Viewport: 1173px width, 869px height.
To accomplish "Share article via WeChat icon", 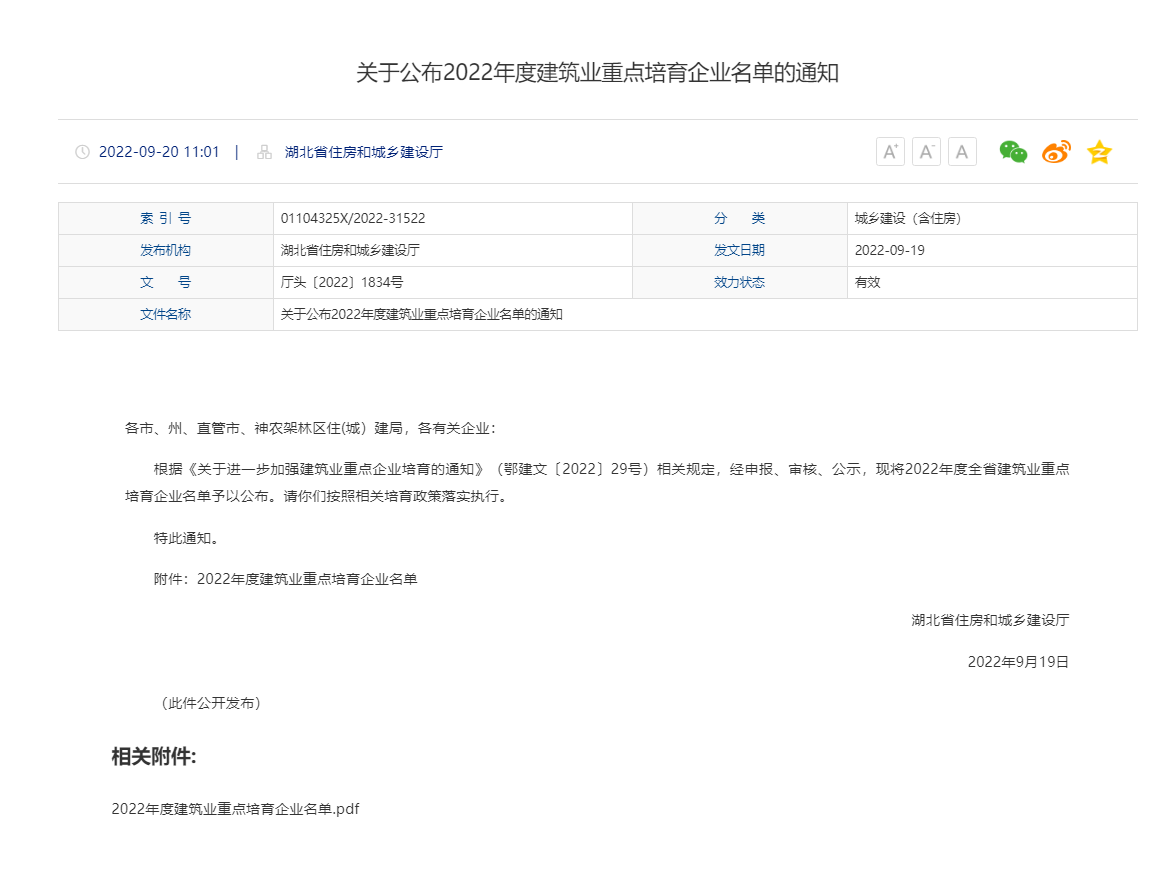I will point(1013,152).
